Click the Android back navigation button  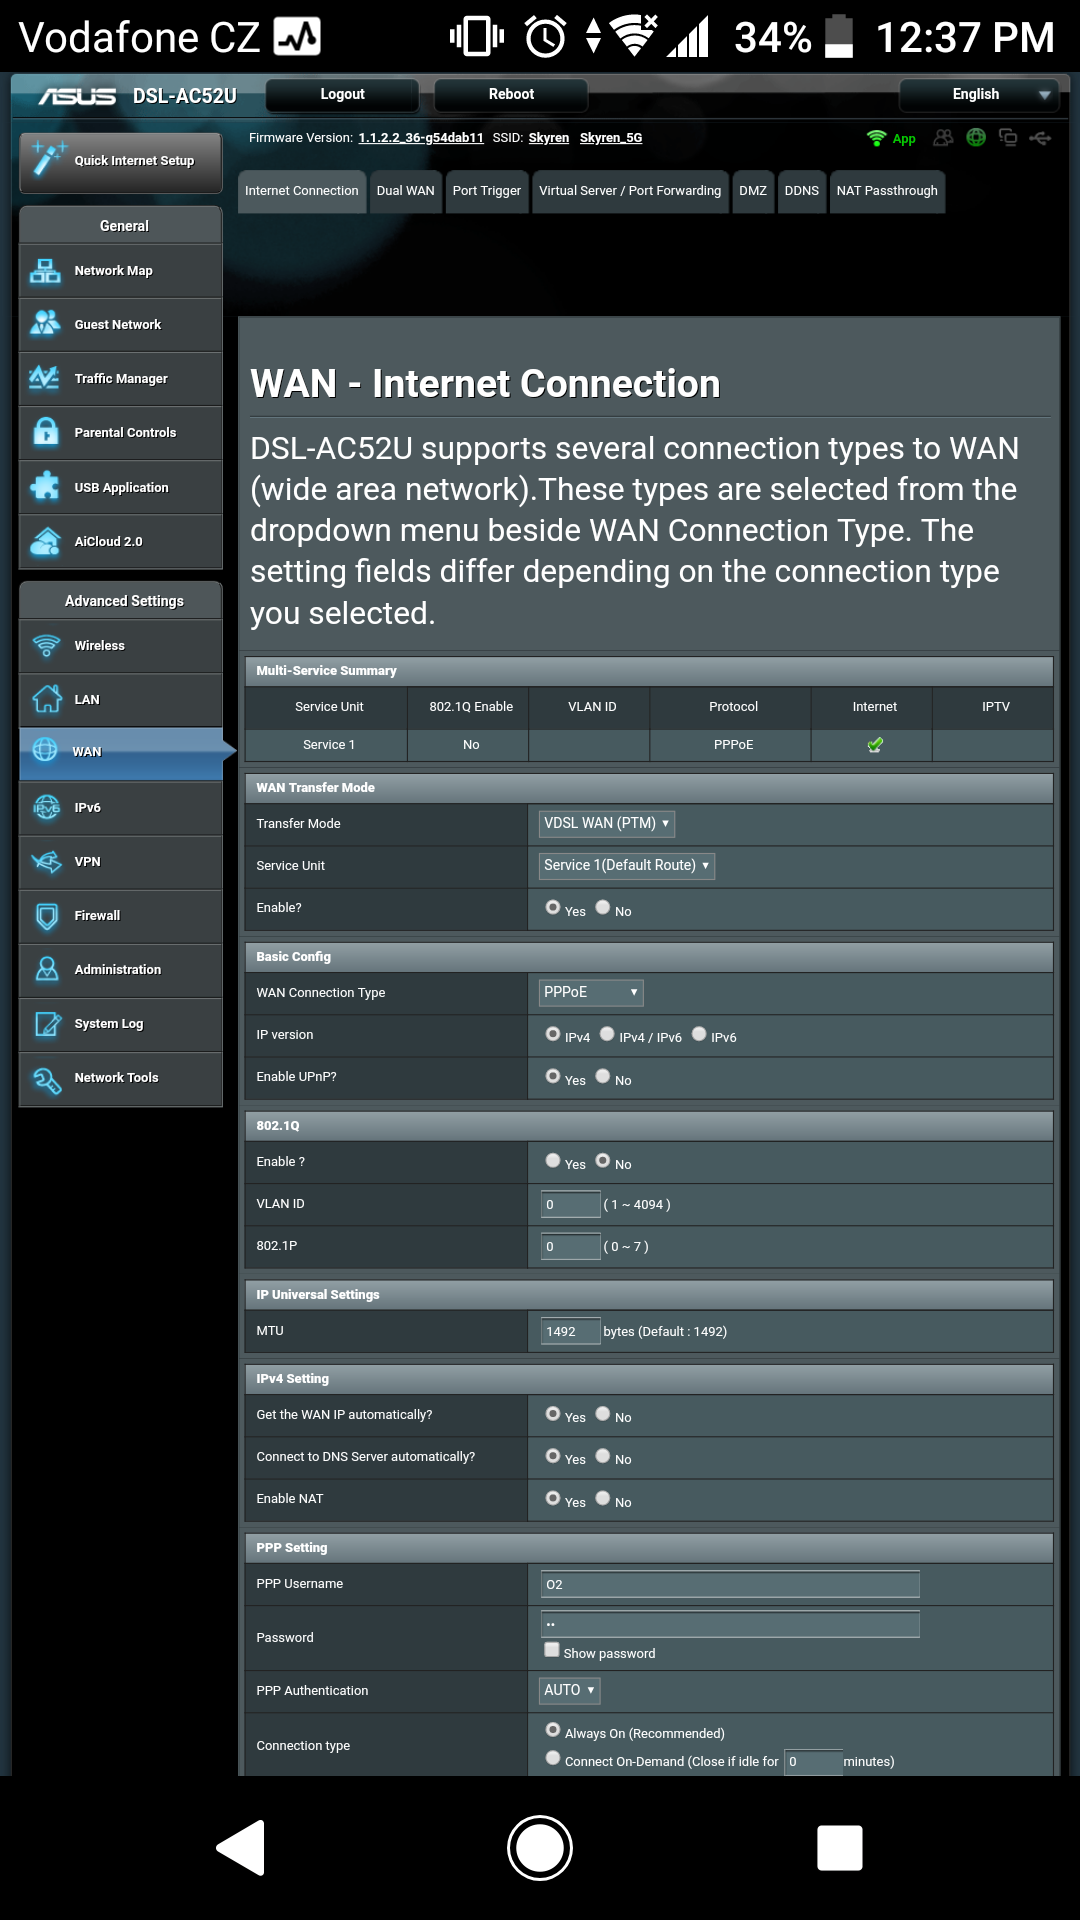click(241, 1847)
